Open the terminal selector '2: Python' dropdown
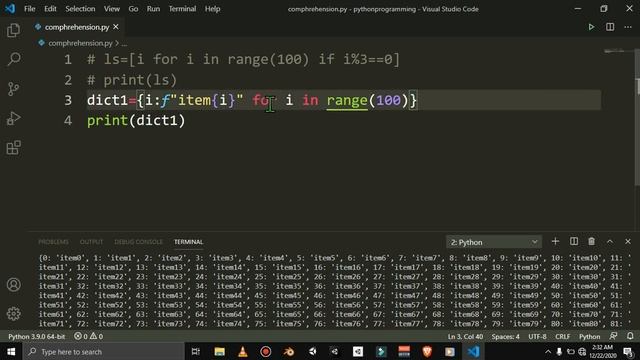 click(494, 242)
